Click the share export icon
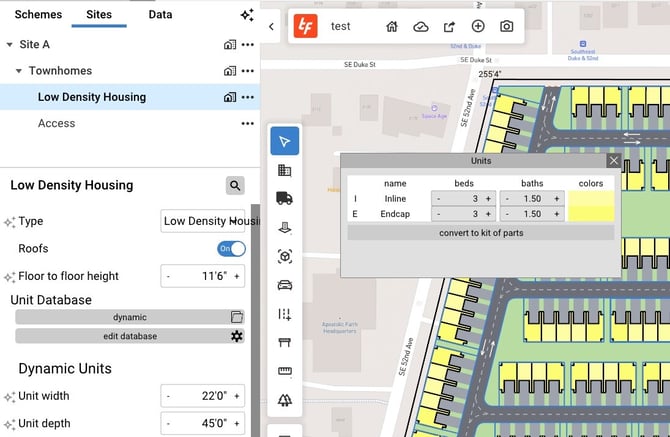The height and width of the screenshot is (437, 670). coord(449,26)
